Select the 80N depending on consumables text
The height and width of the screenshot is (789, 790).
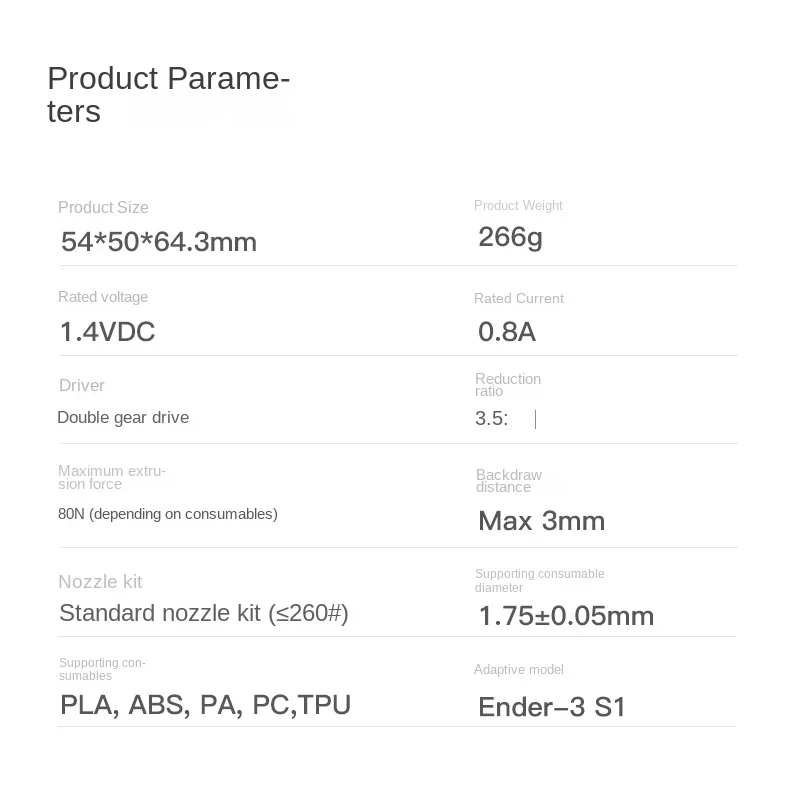(x=168, y=514)
